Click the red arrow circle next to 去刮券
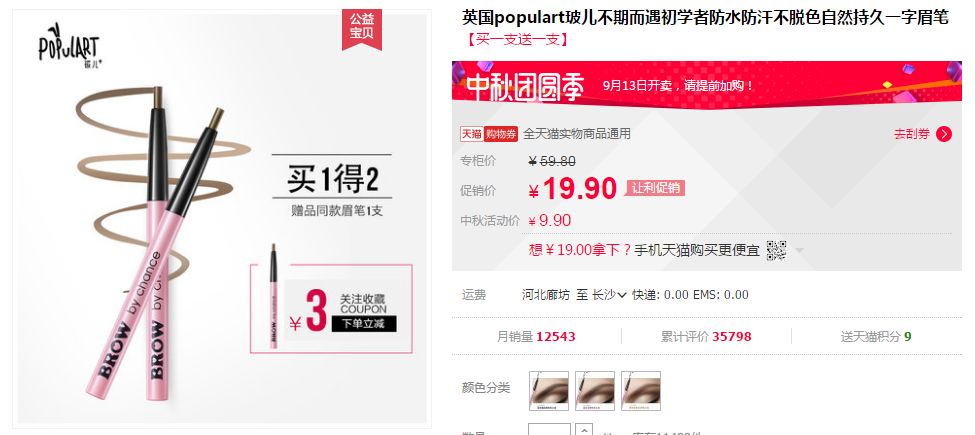The height and width of the screenshot is (435, 975). coord(943,134)
